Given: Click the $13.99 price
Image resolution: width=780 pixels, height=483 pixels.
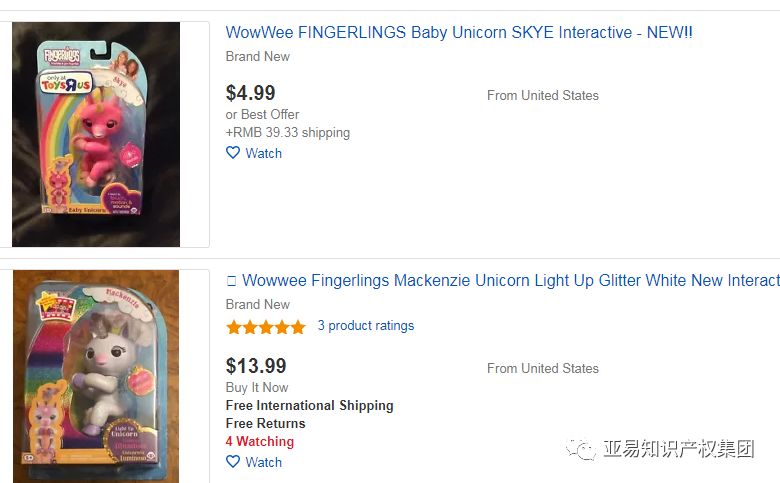Looking at the screenshot, I should click(x=256, y=366).
